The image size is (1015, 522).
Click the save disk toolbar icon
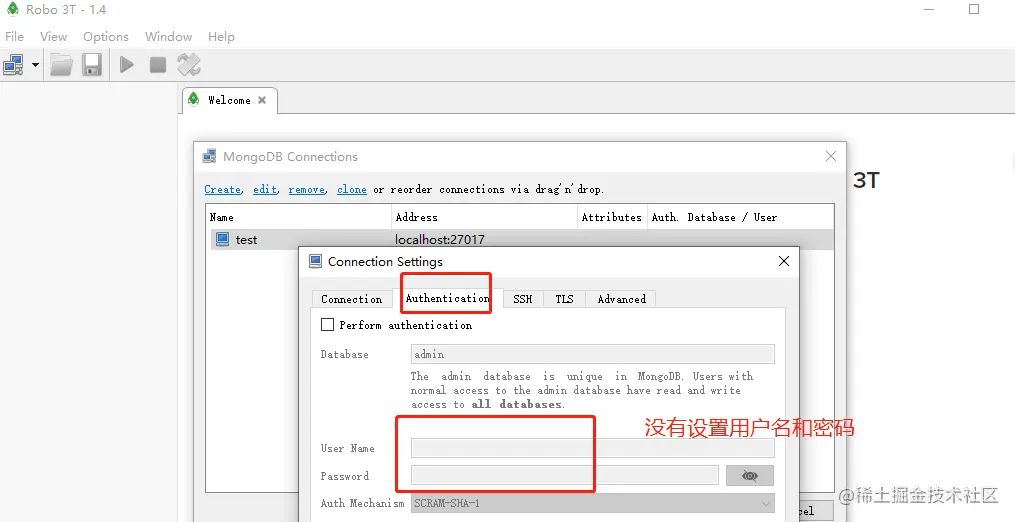[92, 65]
